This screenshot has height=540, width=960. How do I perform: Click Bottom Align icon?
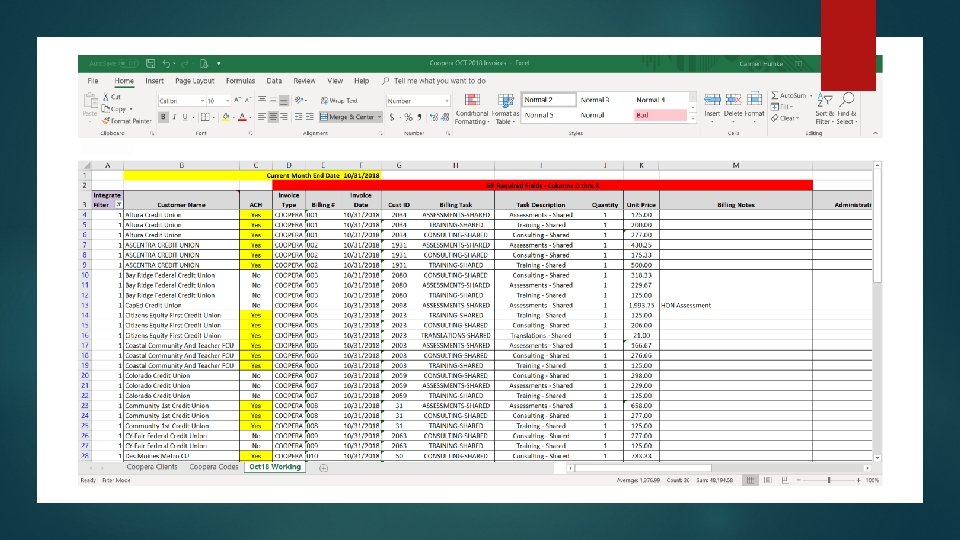point(284,100)
